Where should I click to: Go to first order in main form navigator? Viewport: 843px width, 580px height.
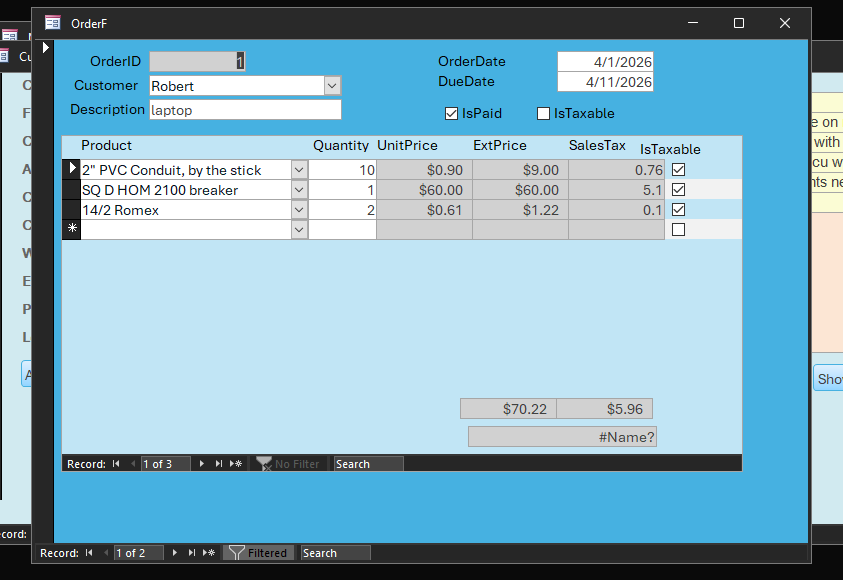pyautogui.click(x=89, y=553)
